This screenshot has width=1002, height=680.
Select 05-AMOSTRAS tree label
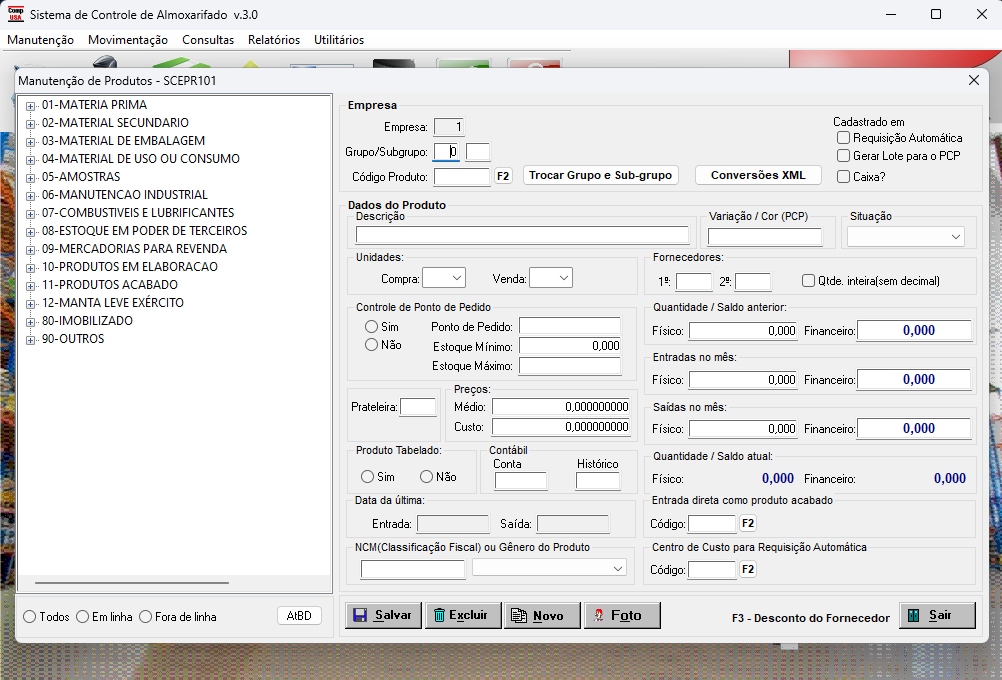pyautogui.click(x=81, y=177)
